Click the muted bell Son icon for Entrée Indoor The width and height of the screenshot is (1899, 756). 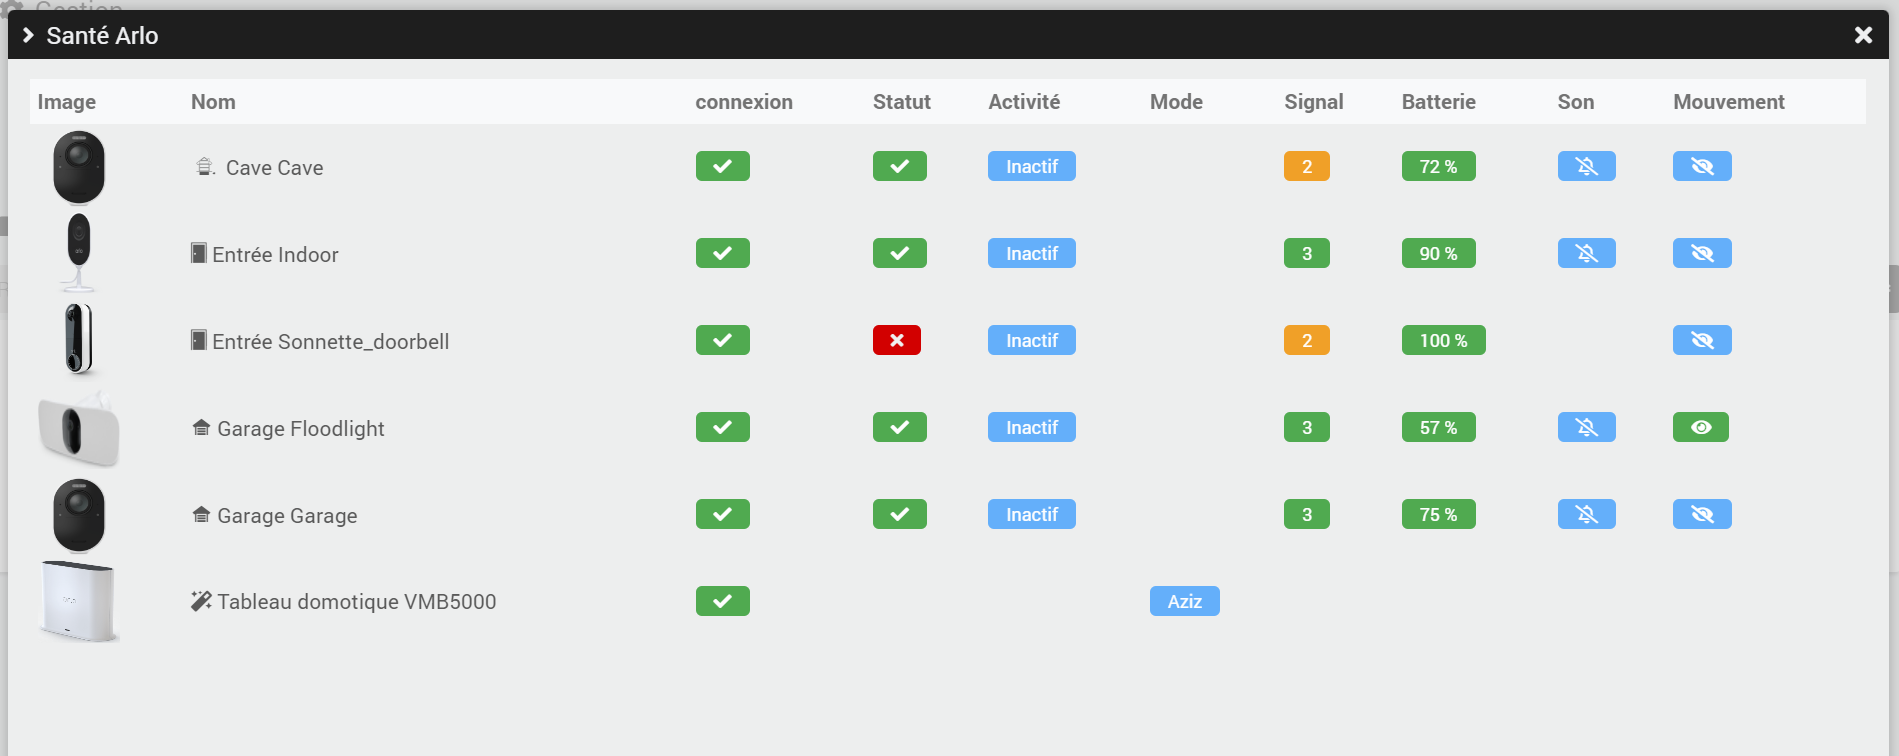tap(1586, 253)
